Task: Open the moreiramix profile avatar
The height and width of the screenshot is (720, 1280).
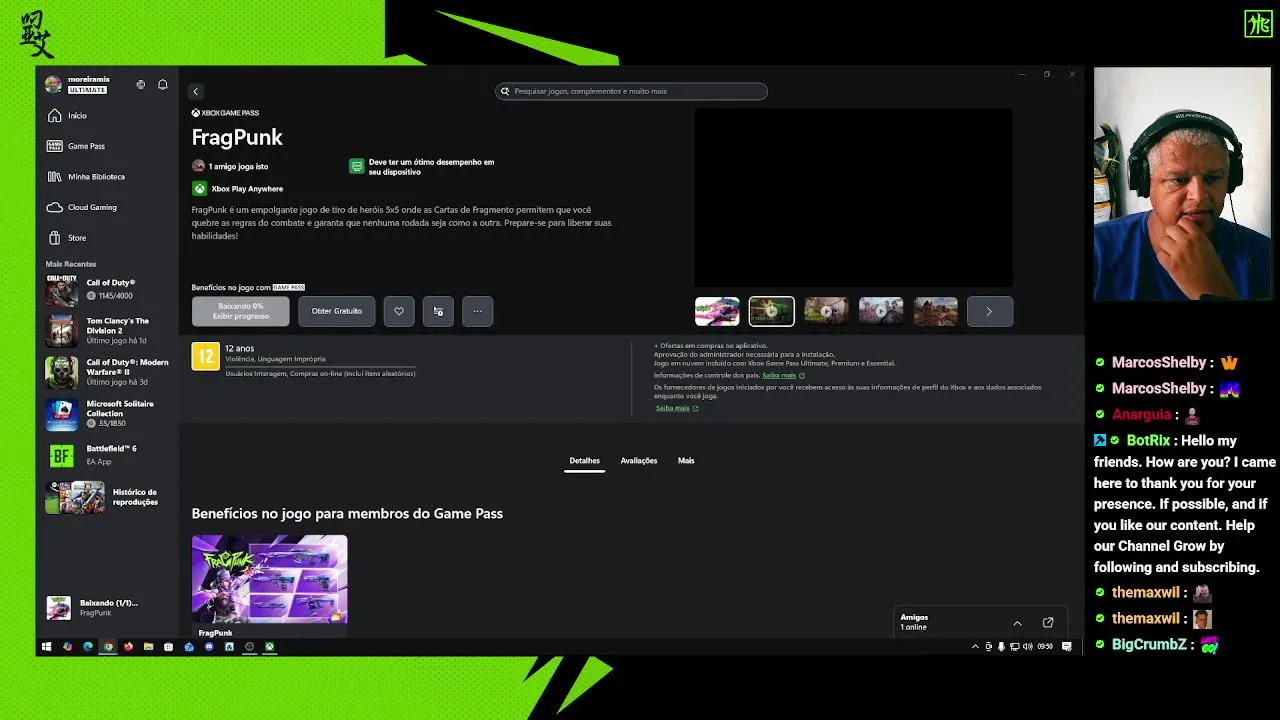Action: point(53,85)
